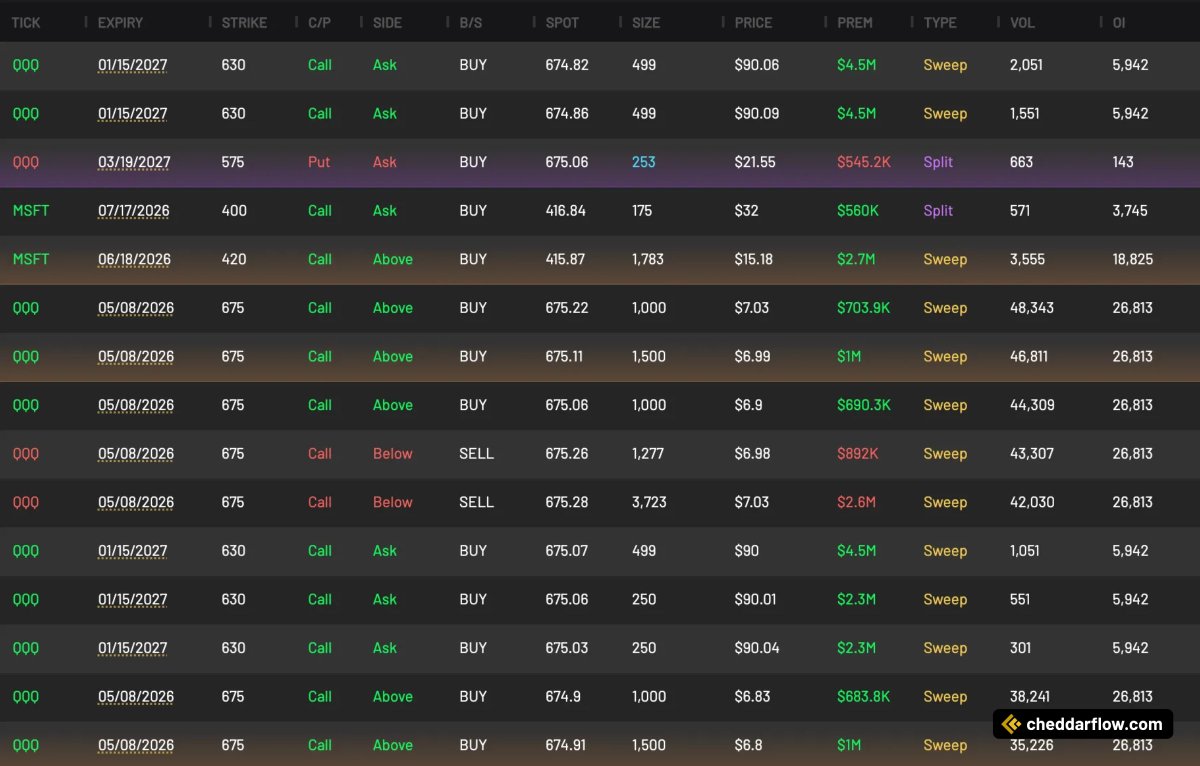1200x766 pixels.
Task: Click the Split type in the Put row
Action: (938, 162)
